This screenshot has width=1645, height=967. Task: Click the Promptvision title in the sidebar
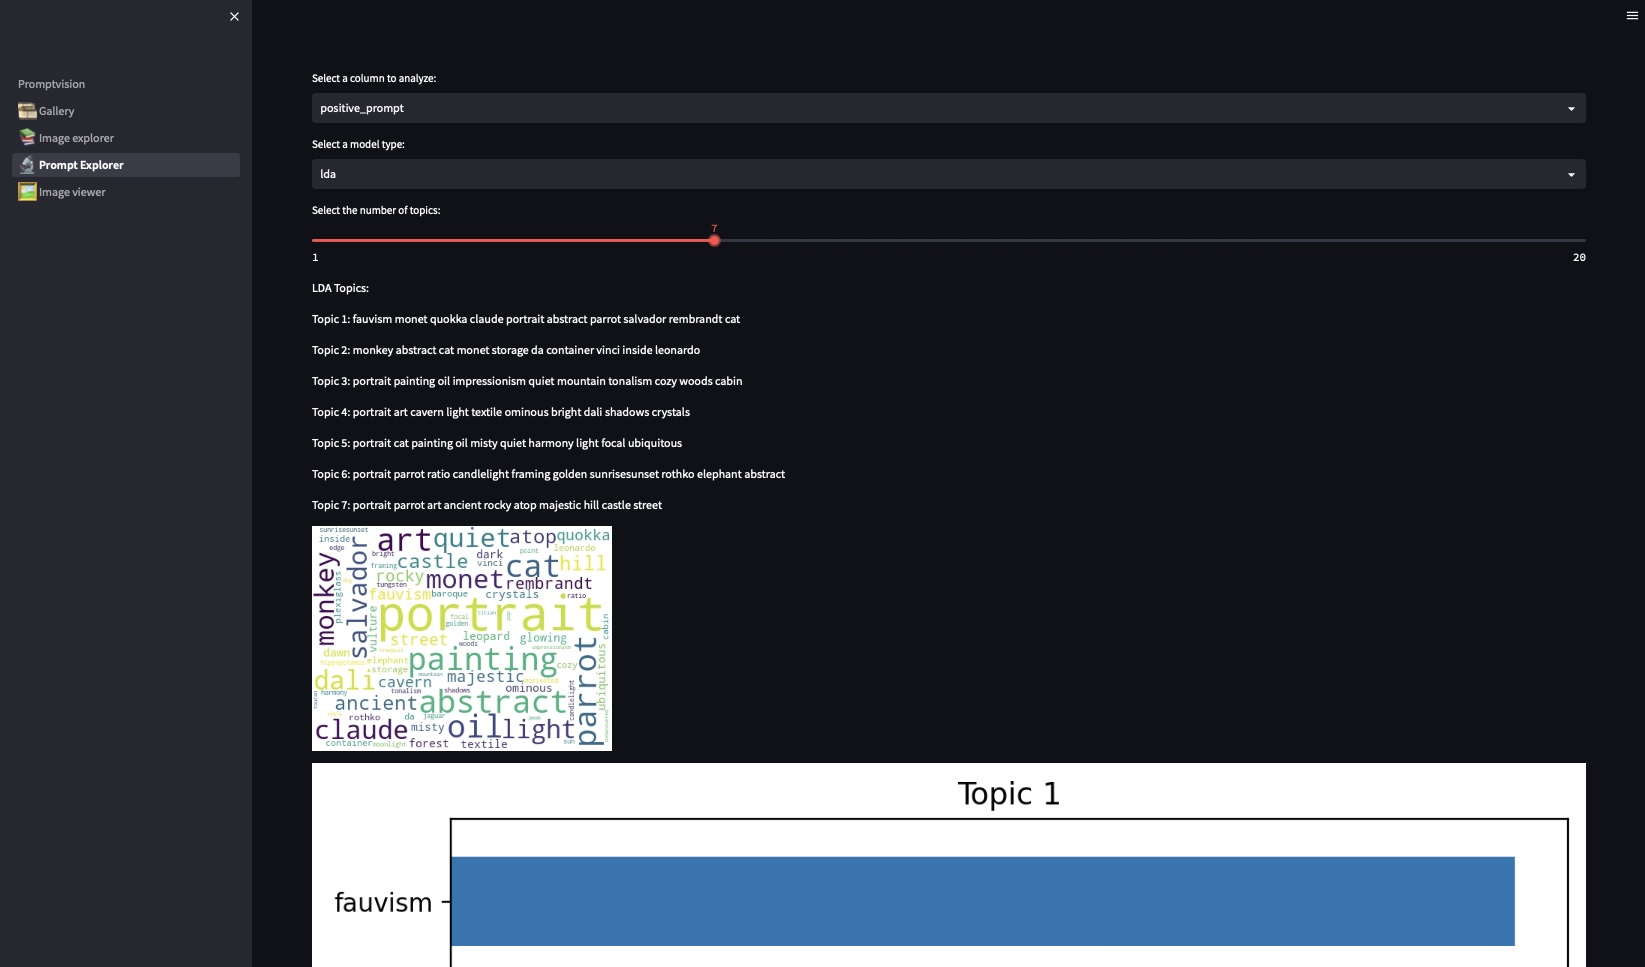pyautogui.click(x=51, y=84)
